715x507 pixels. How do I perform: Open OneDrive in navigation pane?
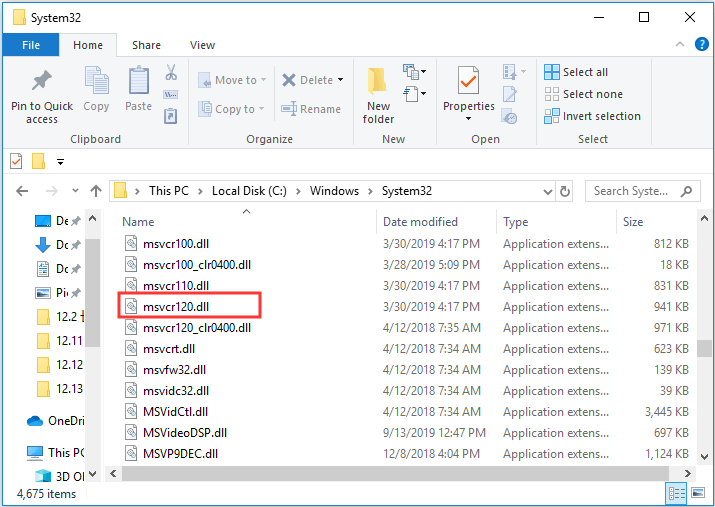coord(55,421)
